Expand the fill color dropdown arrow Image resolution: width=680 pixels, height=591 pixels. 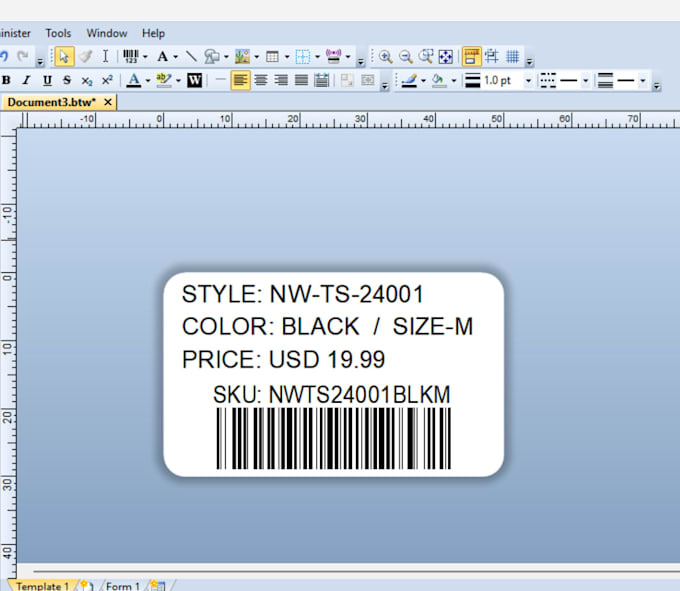coord(454,81)
